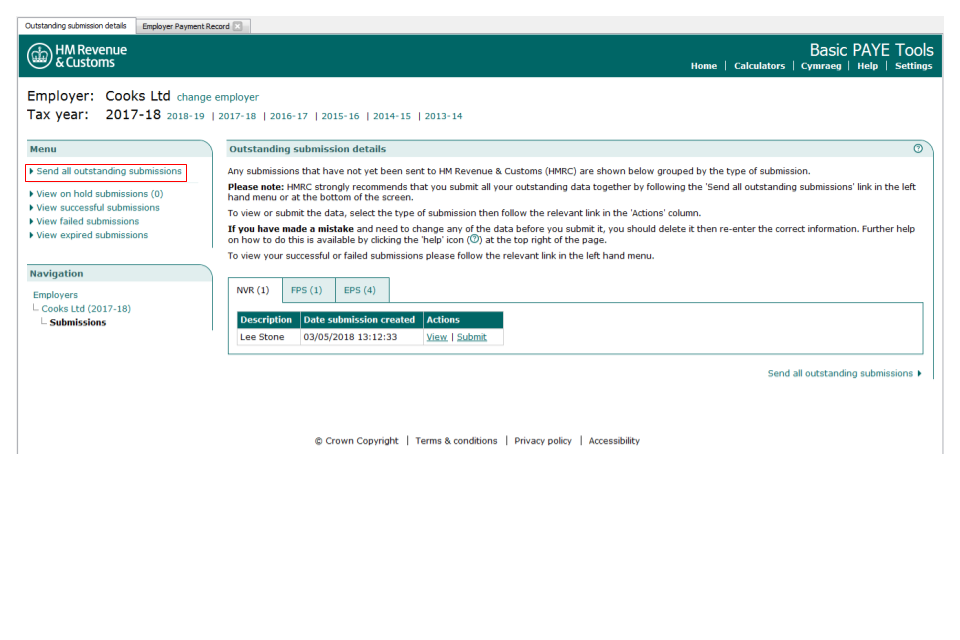Viewport: 960px width, 640px height.
Task: Select tax year 2013-14
Action: (443, 116)
